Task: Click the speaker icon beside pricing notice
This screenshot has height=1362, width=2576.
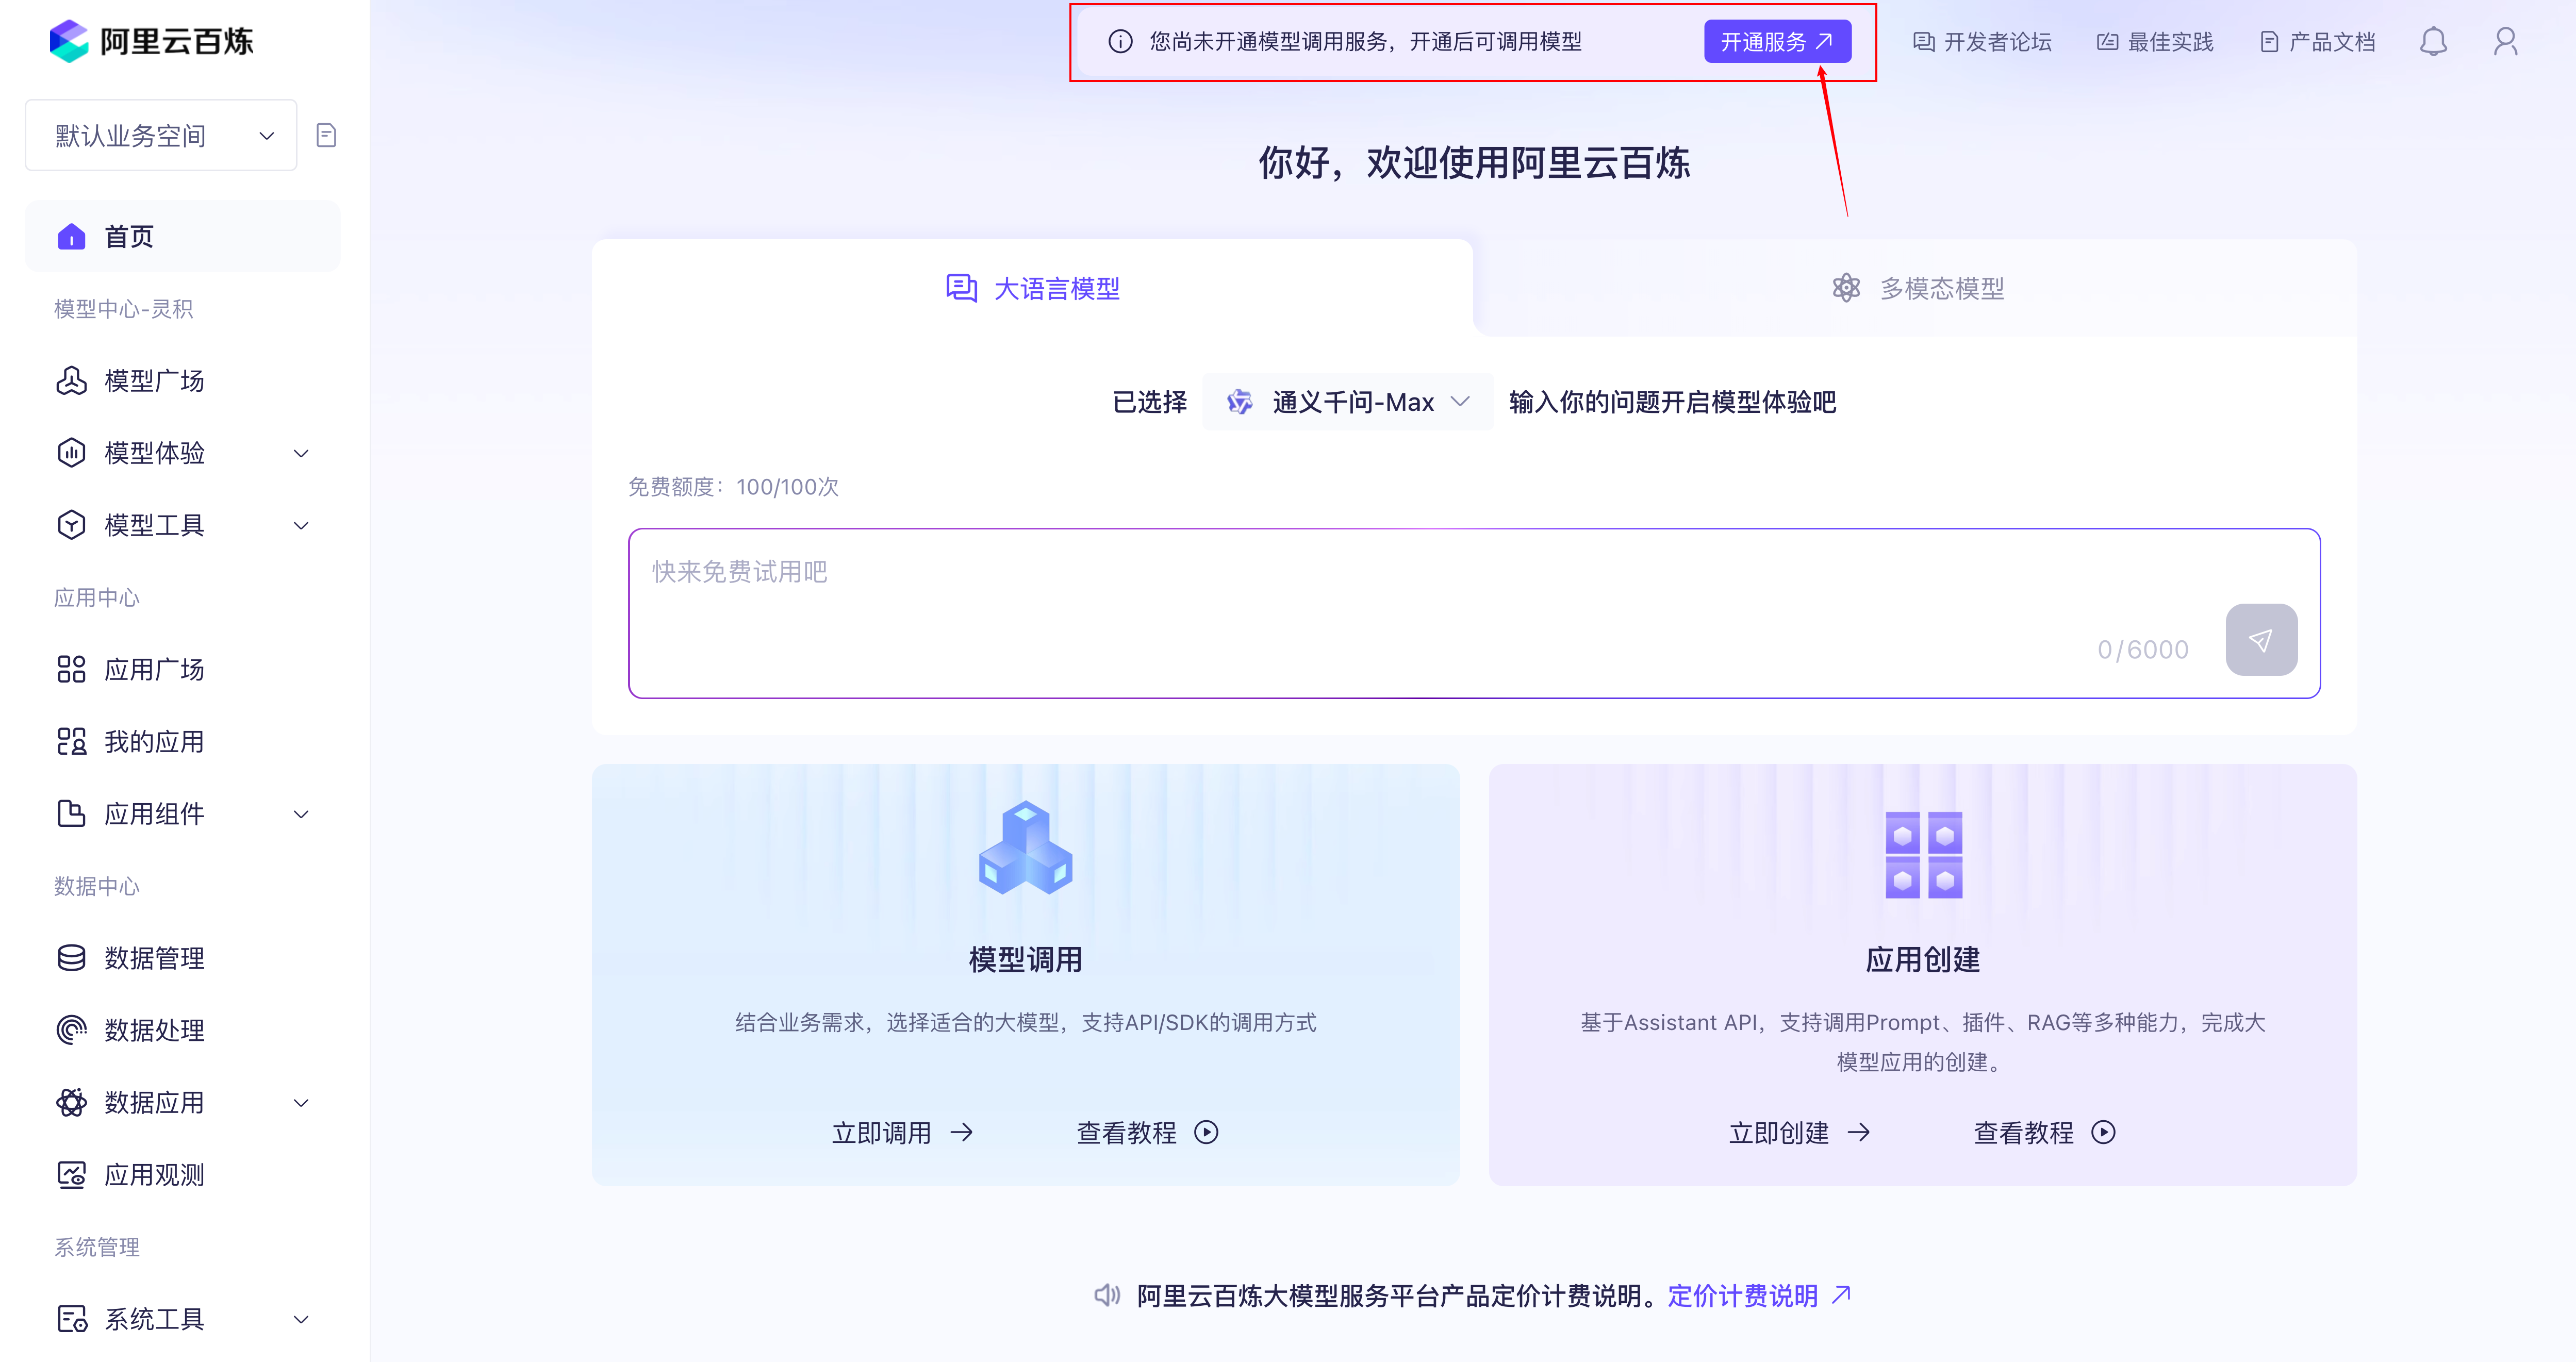Action: click(x=1107, y=1295)
